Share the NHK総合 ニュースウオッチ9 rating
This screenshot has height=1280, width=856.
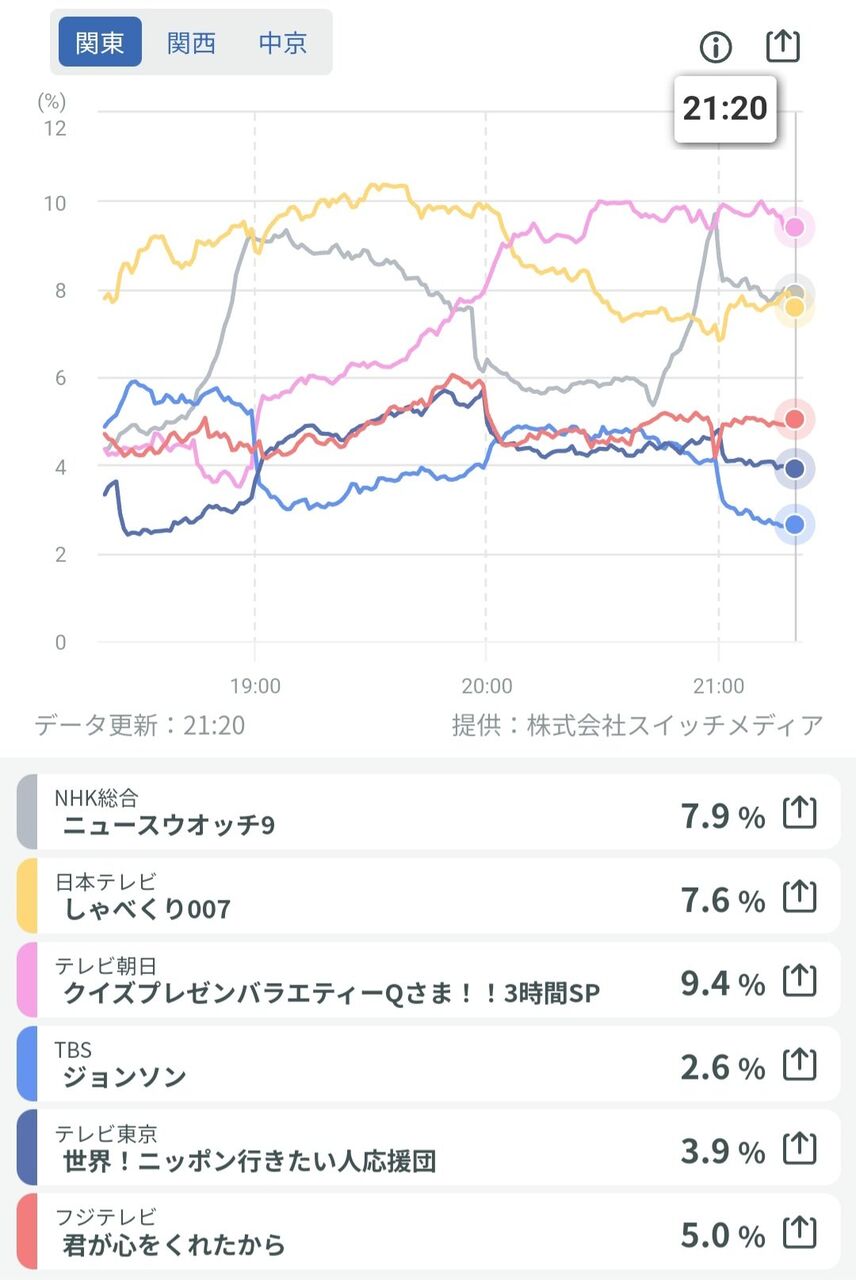tap(799, 813)
